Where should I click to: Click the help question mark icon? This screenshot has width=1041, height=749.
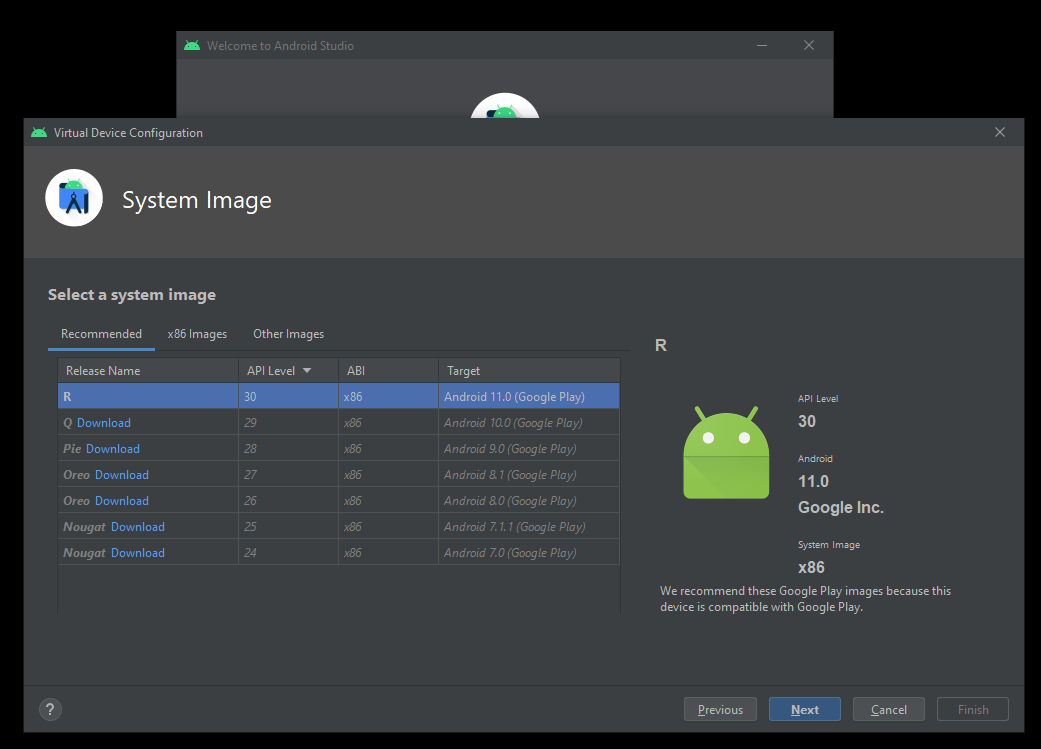(50, 710)
